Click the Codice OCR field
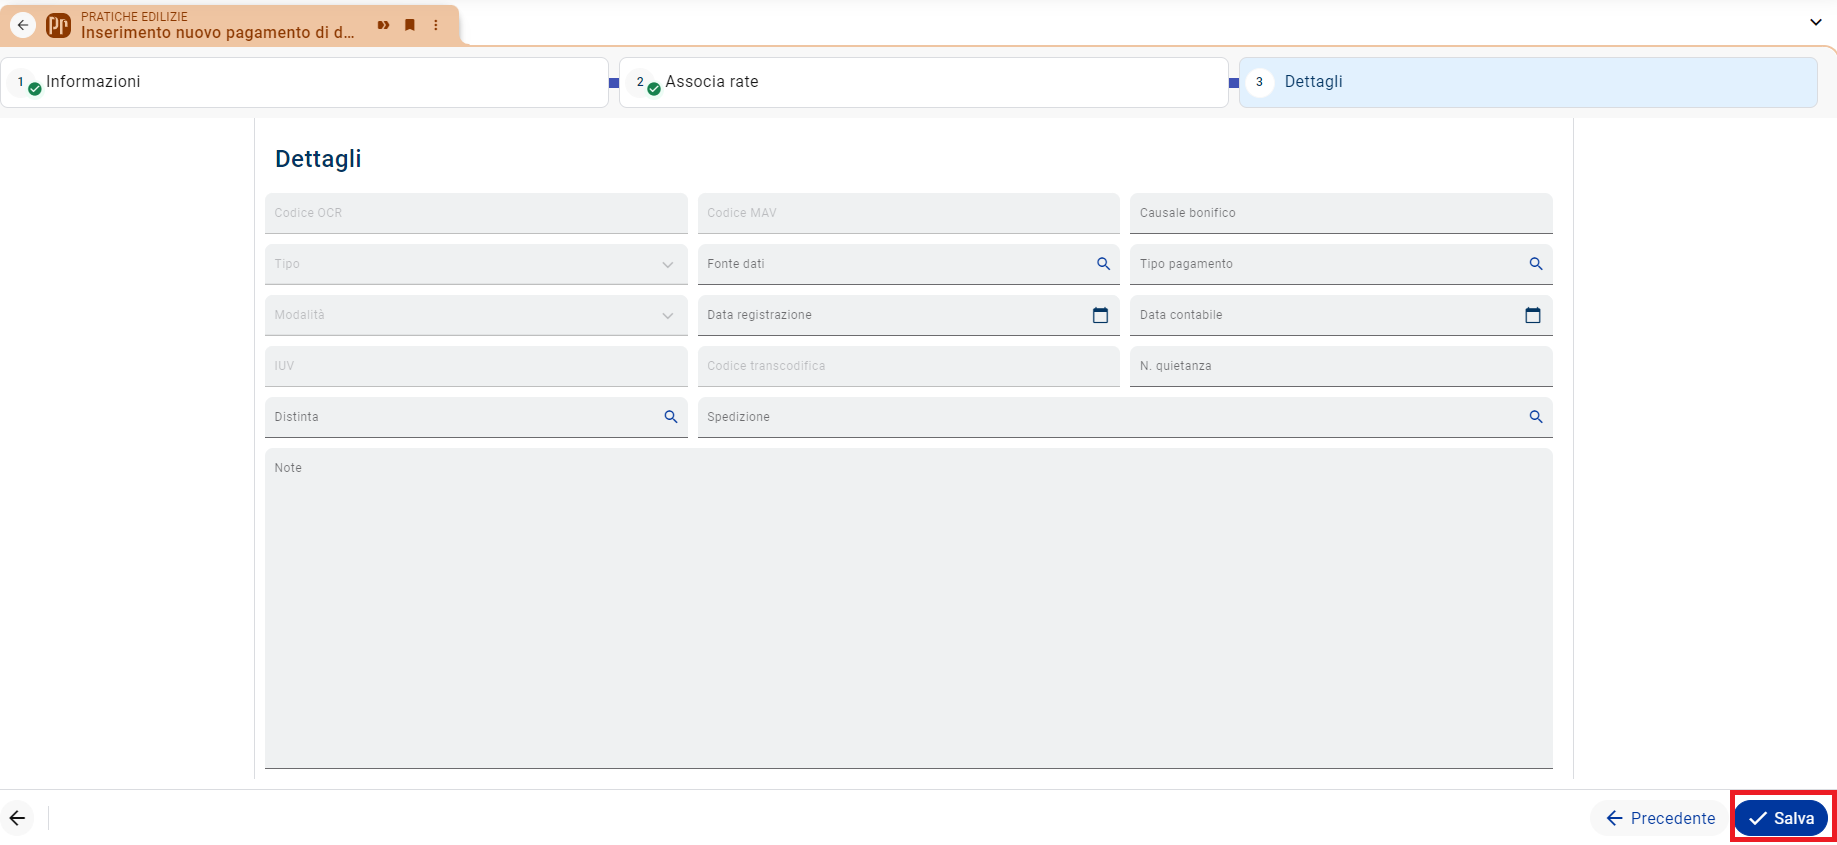The width and height of the screenshot is (1837, 845). point(476,213)
